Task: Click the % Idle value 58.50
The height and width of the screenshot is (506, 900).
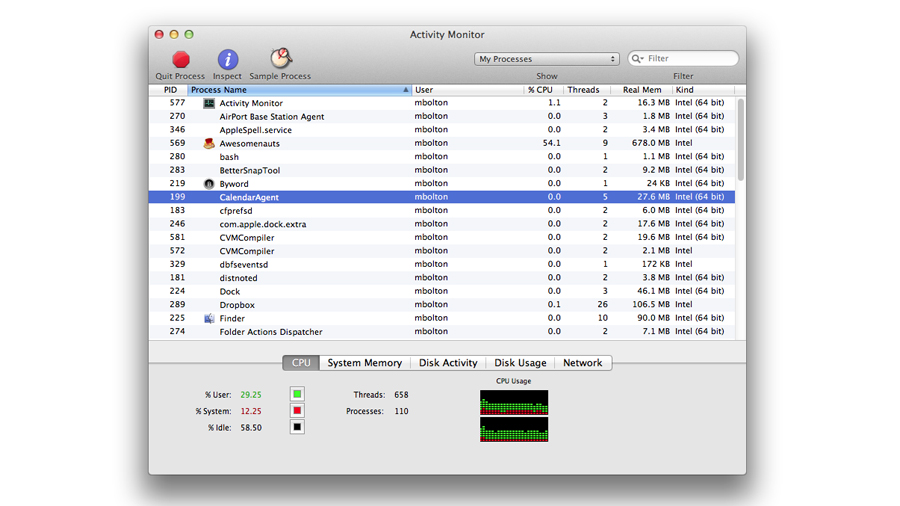Action: pyautogui.click(x=251, y=428)
